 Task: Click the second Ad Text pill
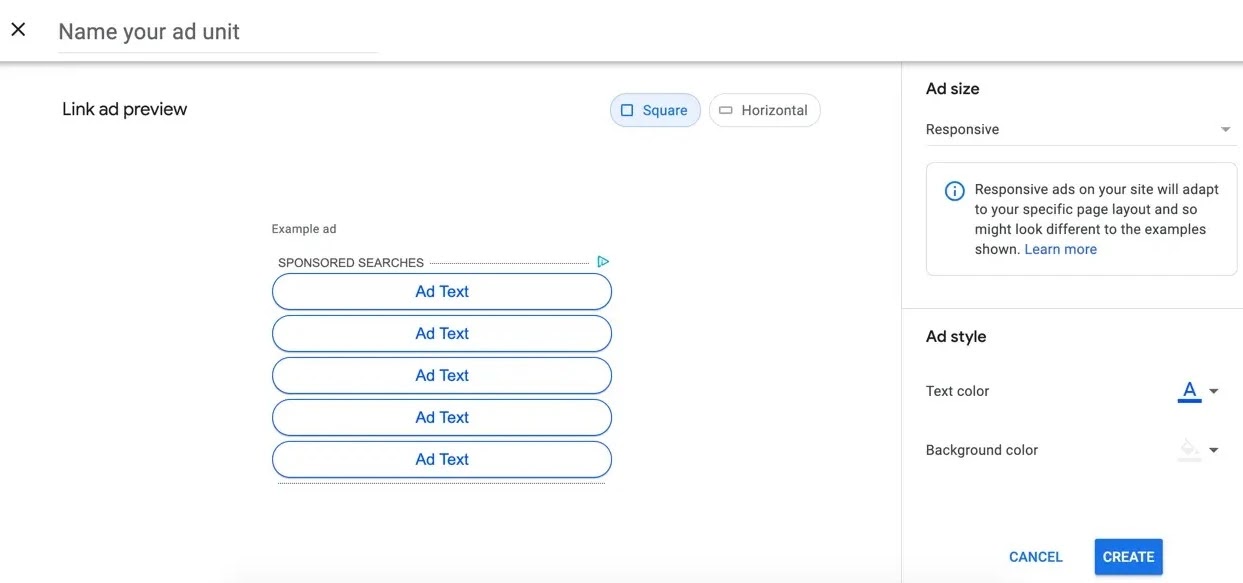(x=442, y=334)
